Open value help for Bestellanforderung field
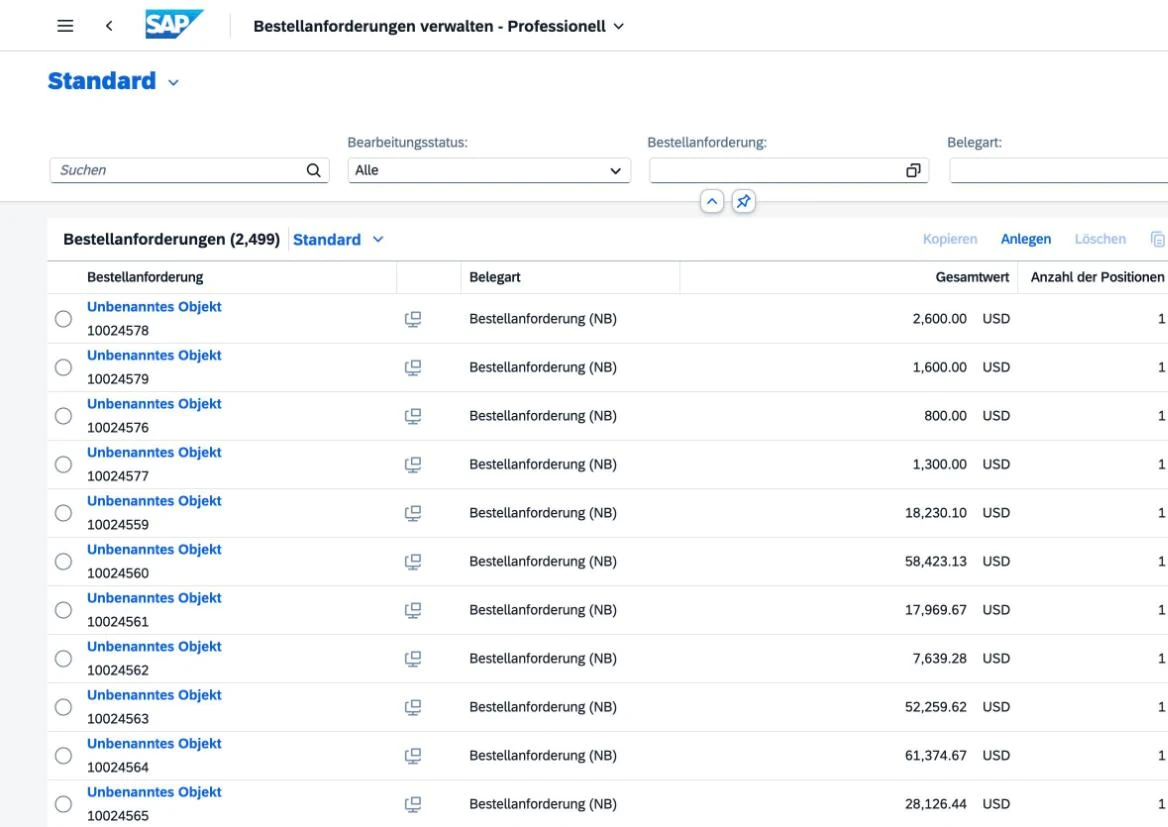This screenshot has width=1168, height=827. [x=912, y=170]
